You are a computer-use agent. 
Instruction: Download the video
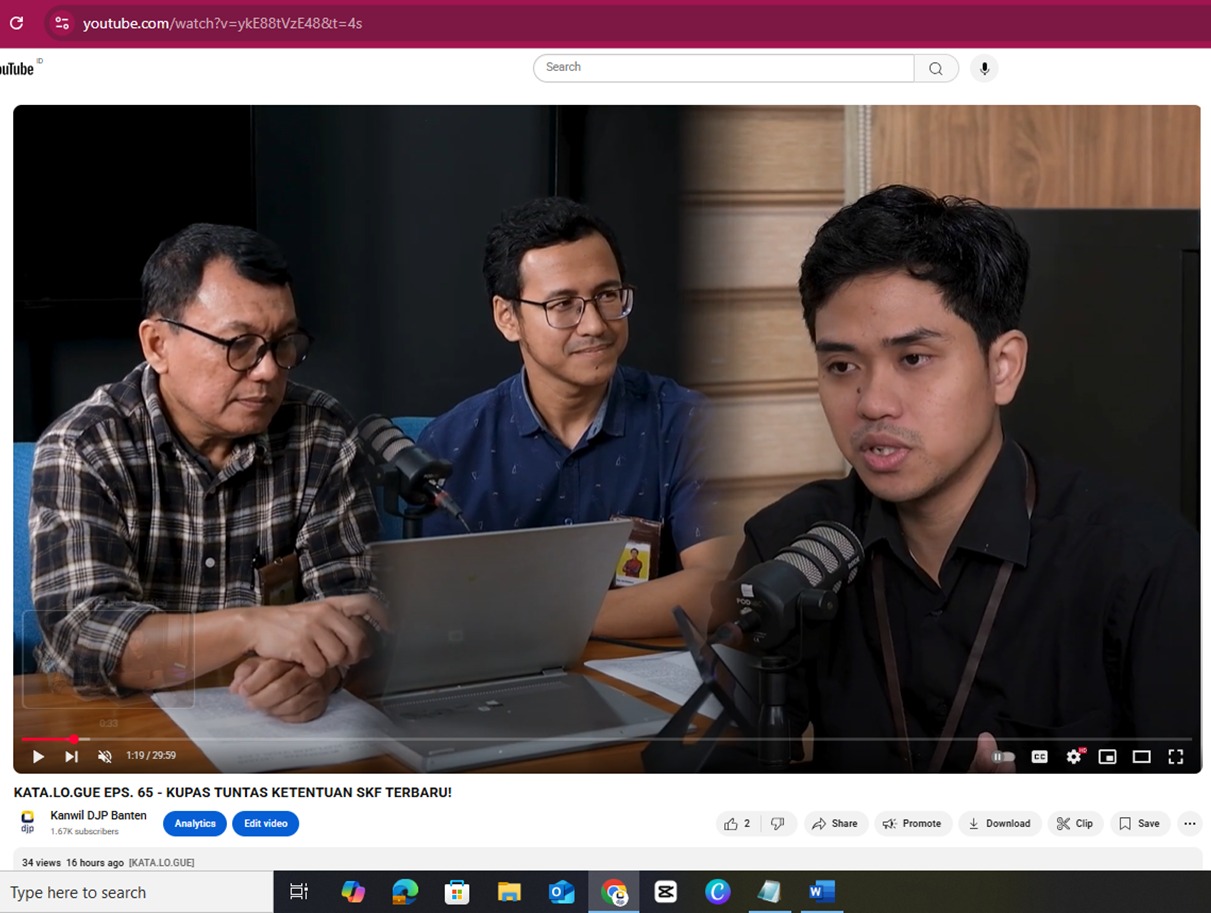(x=999, y=824)
